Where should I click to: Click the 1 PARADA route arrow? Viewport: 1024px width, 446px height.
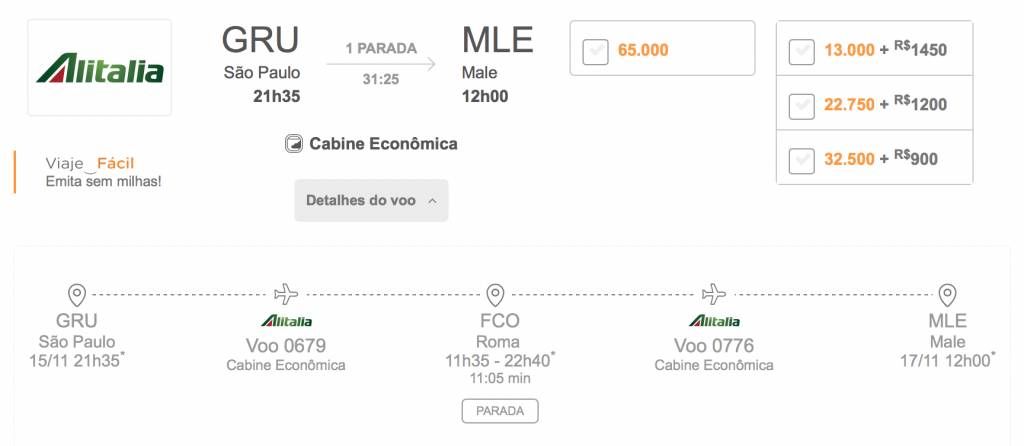tap(381, 64)
